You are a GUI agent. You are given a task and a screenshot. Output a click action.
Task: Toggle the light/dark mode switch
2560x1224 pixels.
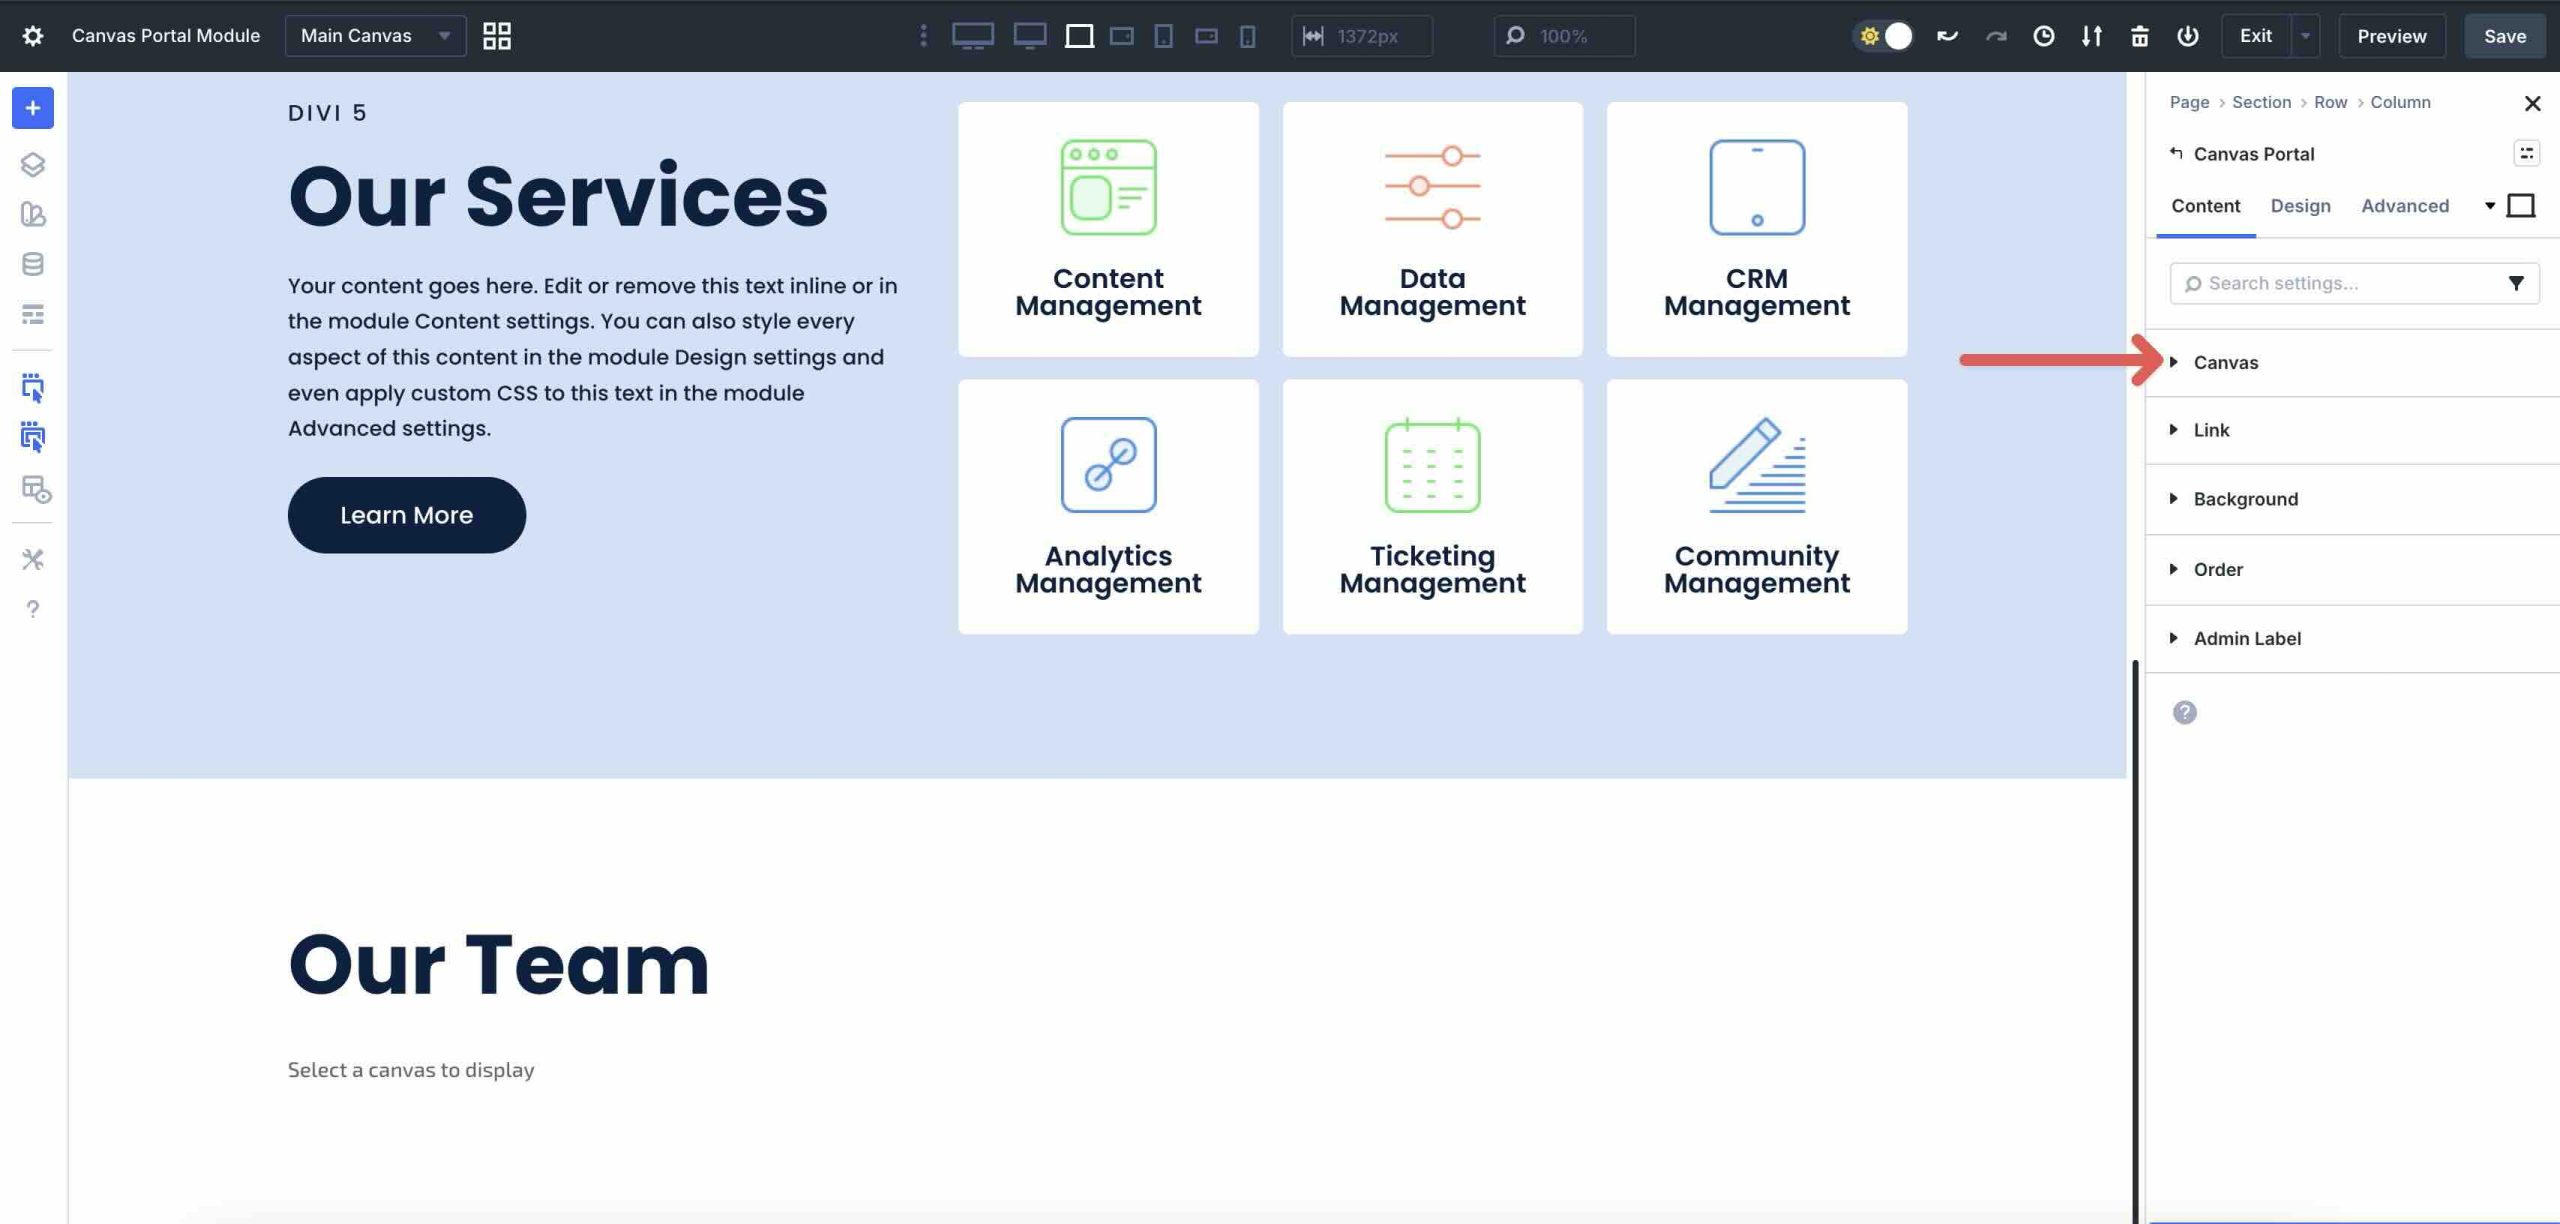click(1884, 35)
